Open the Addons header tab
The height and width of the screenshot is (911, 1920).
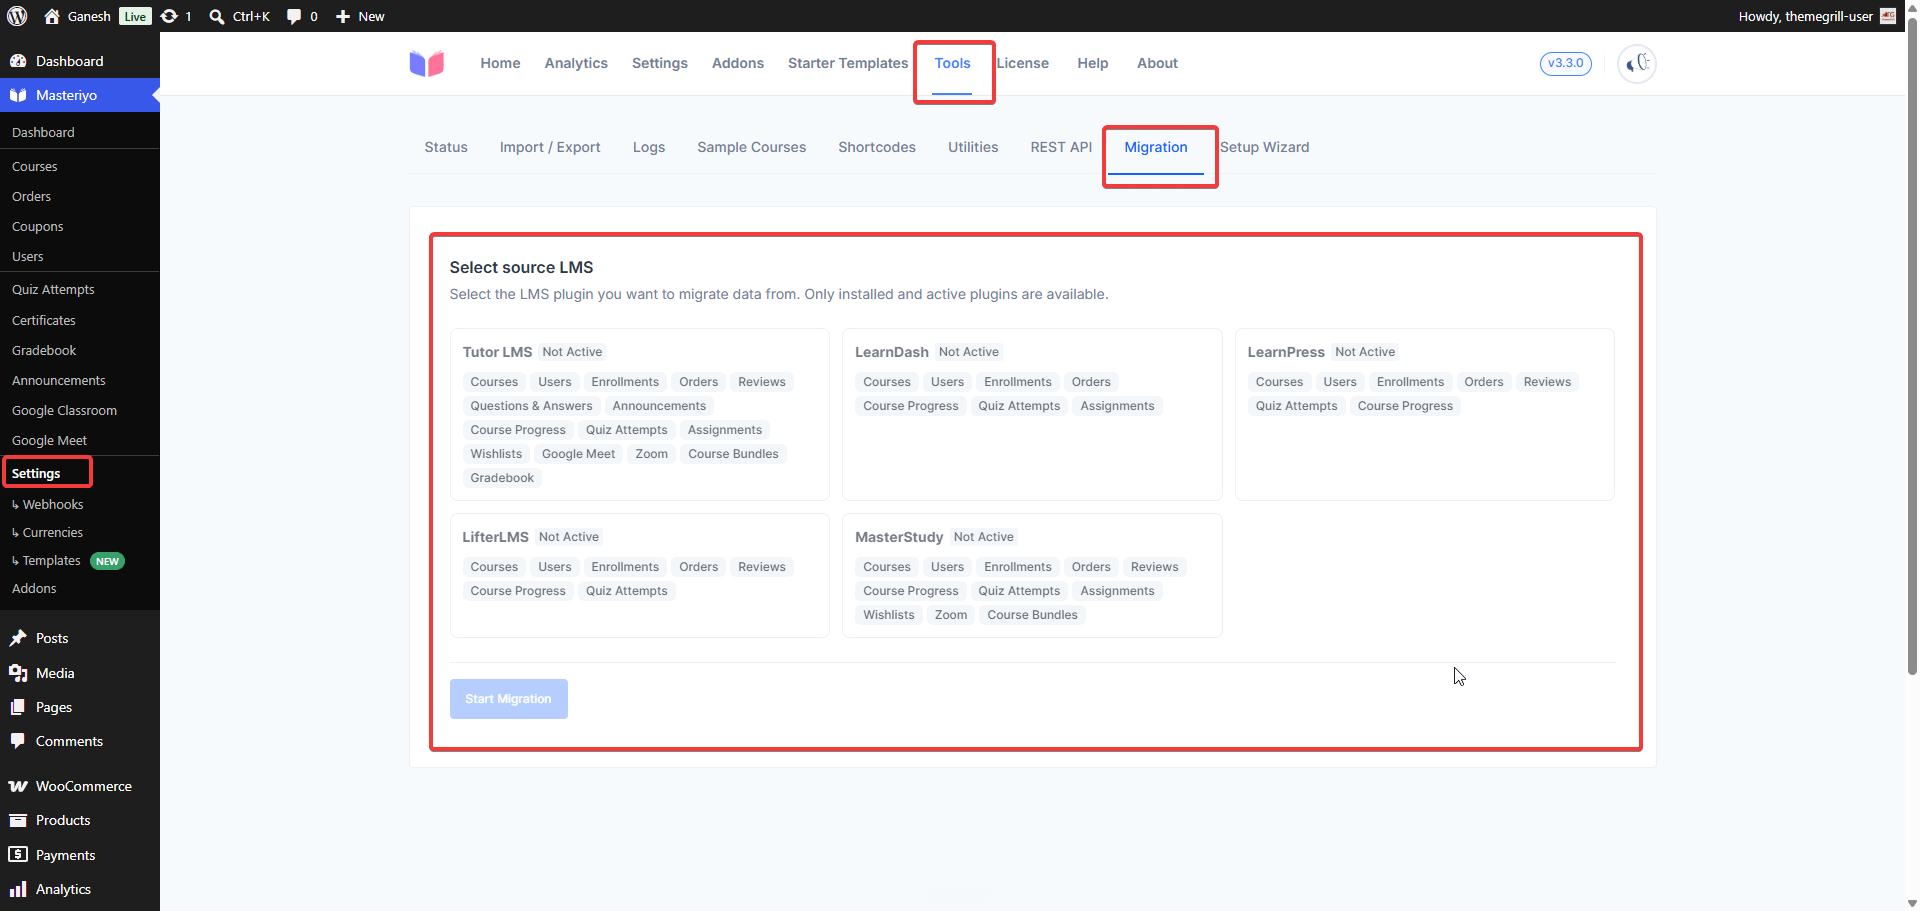pos(738,63)
